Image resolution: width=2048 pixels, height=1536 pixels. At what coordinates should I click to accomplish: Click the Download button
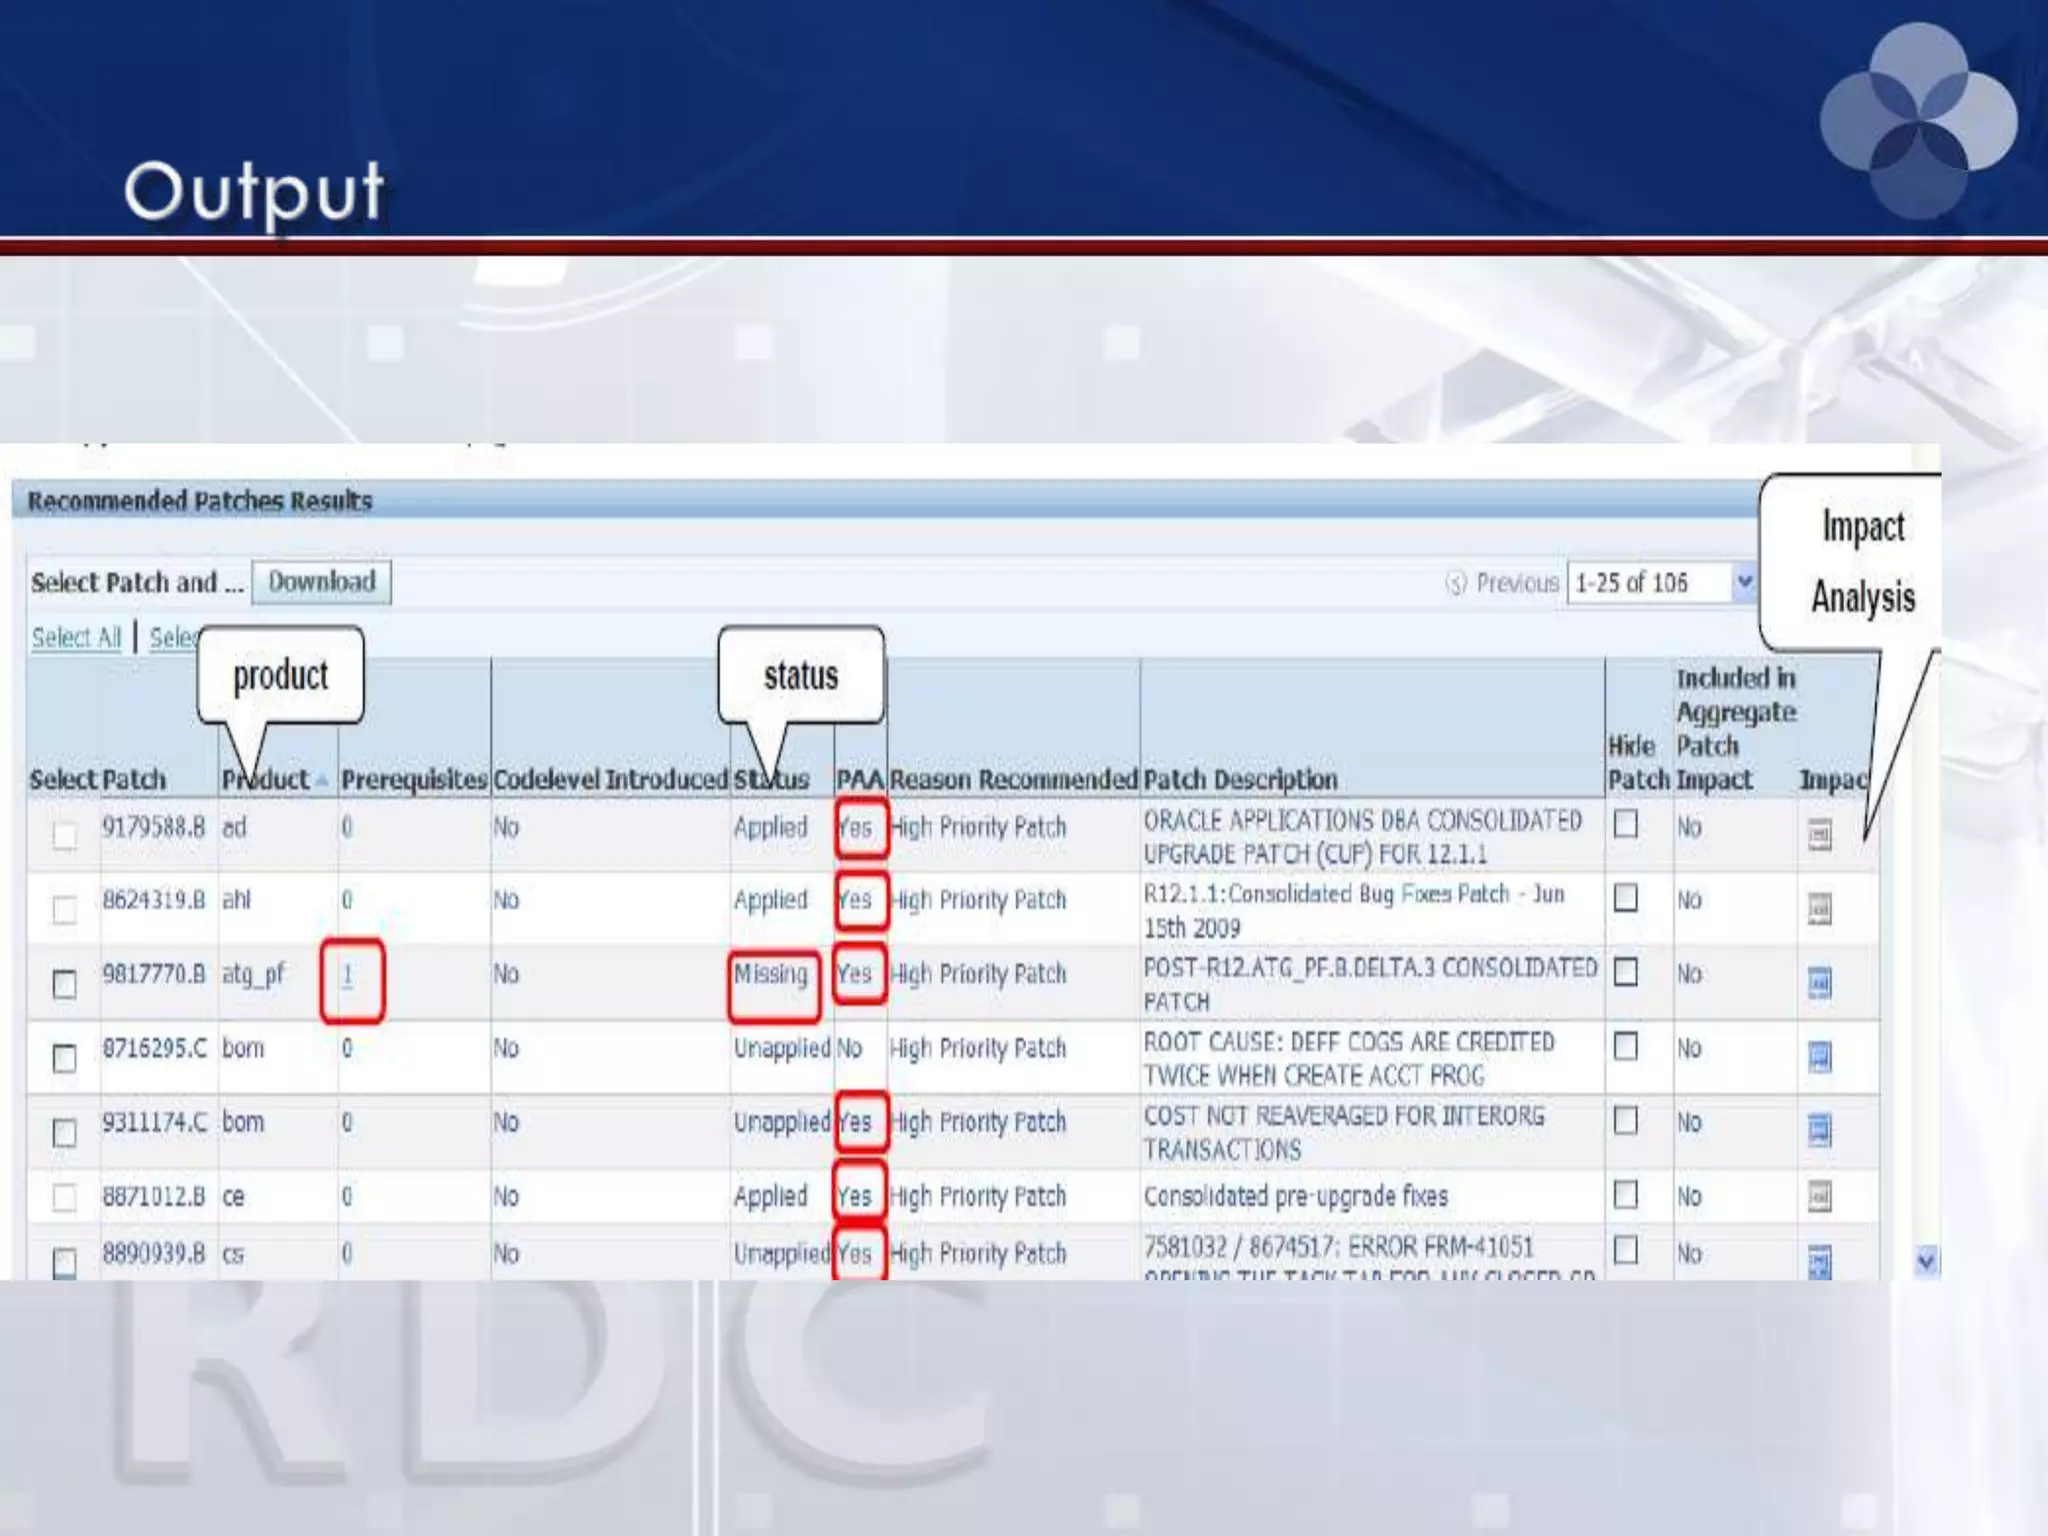(x=321, y=582)
